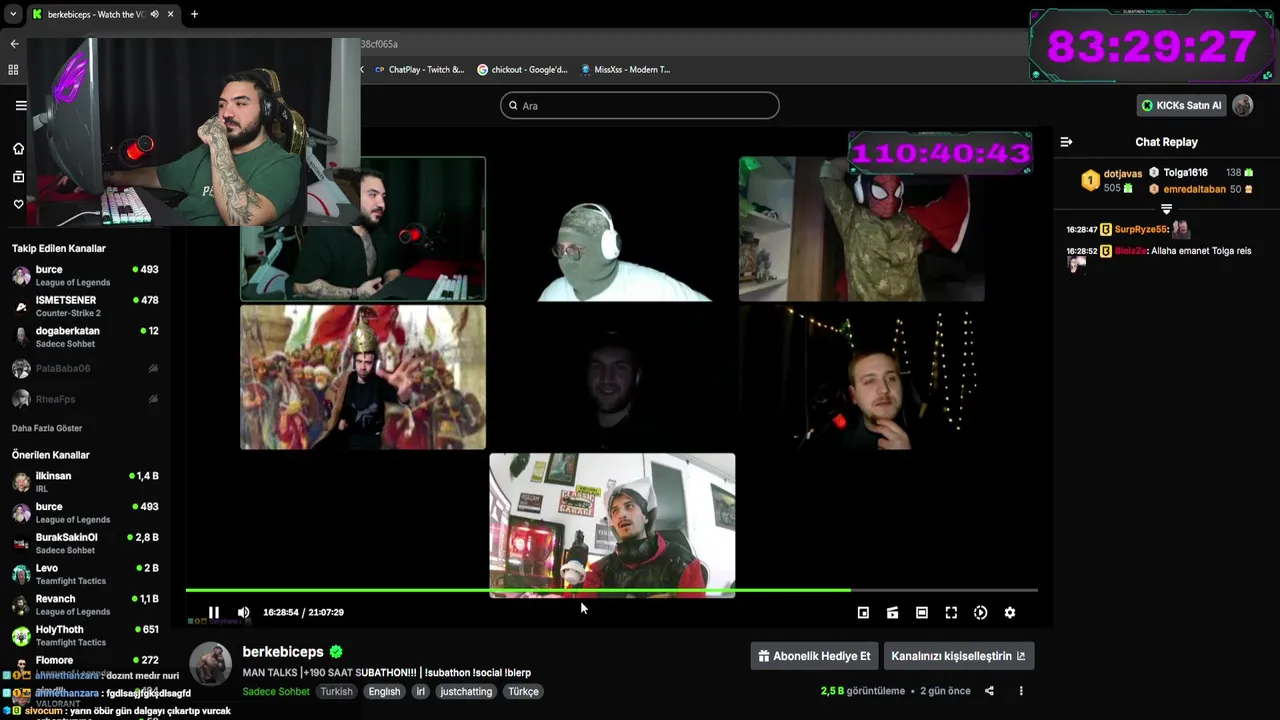Open burce in followed channels list
This screenshot has width=1280, height=720.
pyautogui.click(x=85, y=276)
